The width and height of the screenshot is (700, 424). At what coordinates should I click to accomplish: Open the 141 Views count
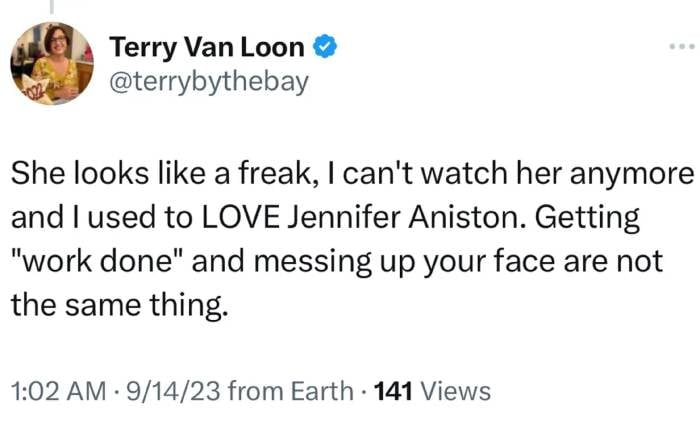click(x=431, y=391)
